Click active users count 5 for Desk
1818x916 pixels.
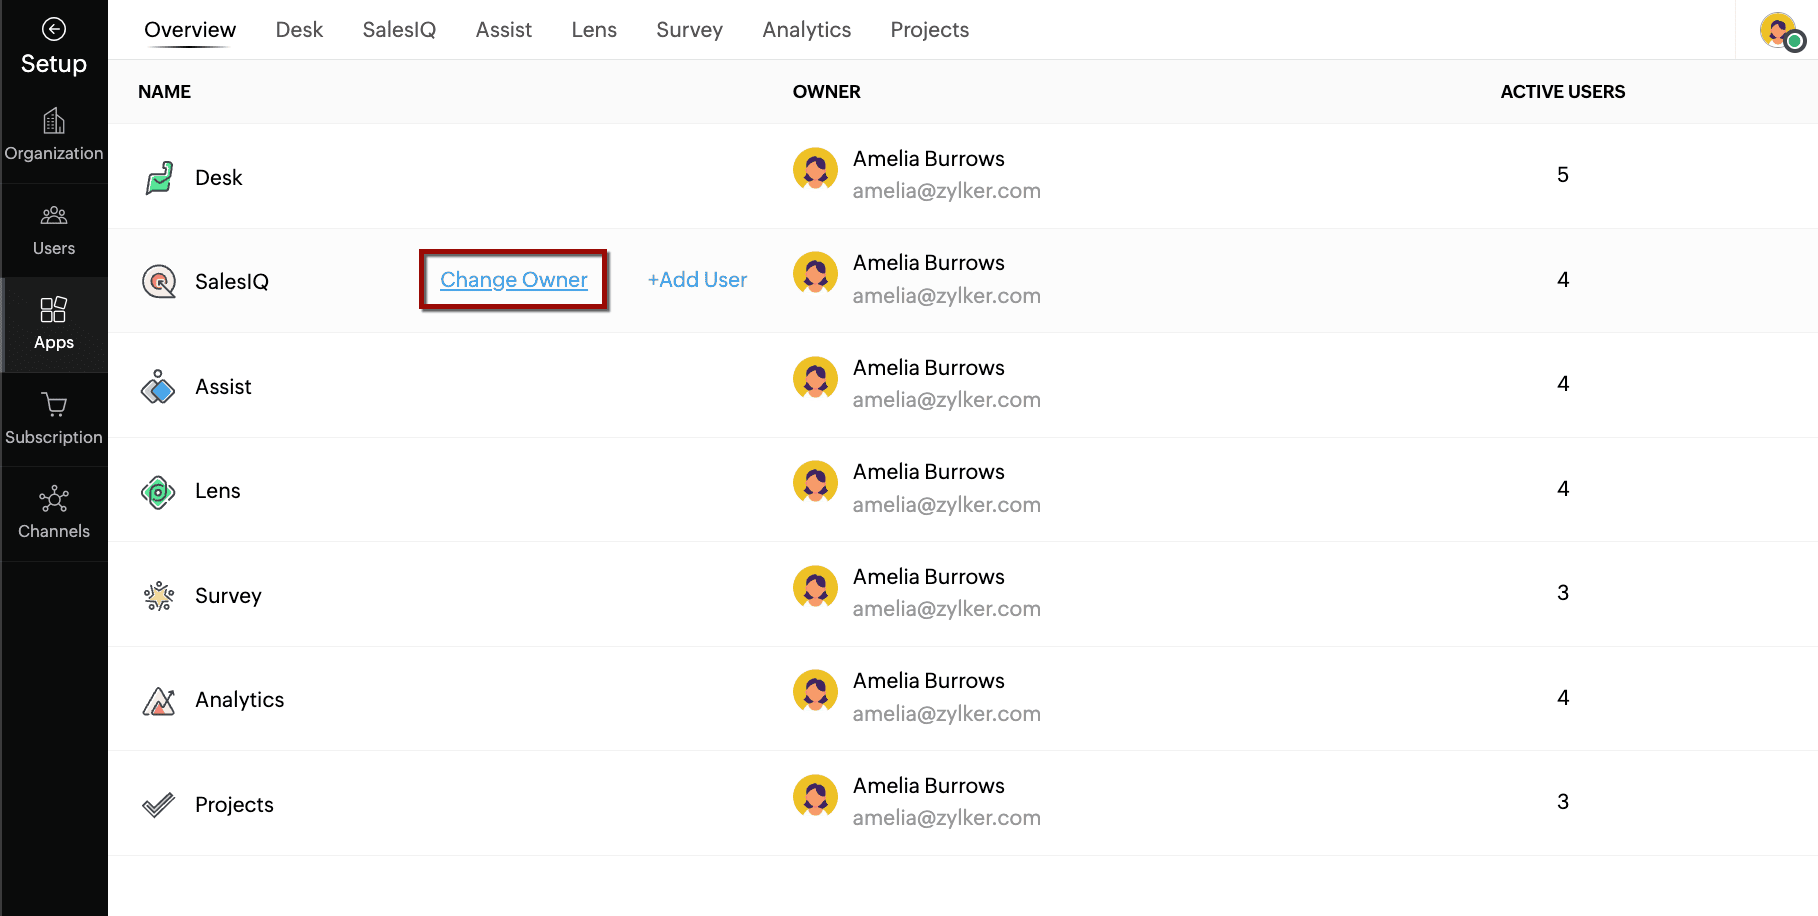click(1563, 175)
